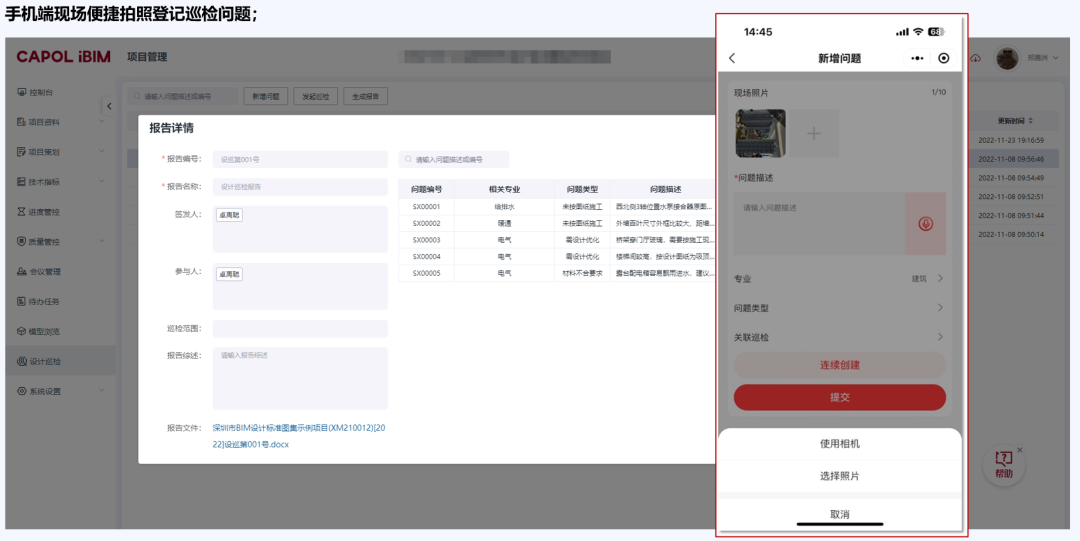Click the 问题描述 text input area
The height and width of the screenshot is (541, 1080).
(819, 224)
